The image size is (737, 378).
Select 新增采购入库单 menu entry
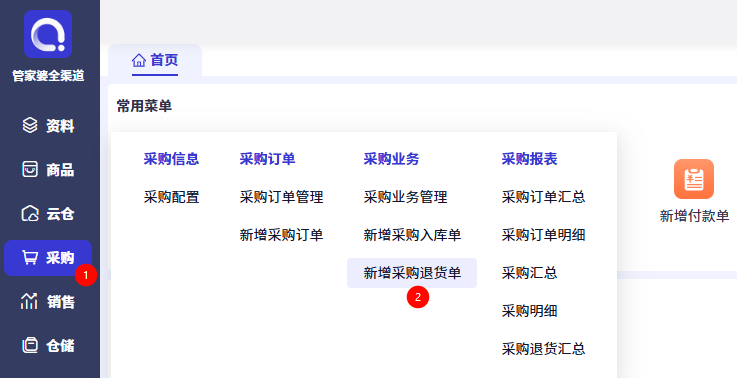[x=412, y=235]
